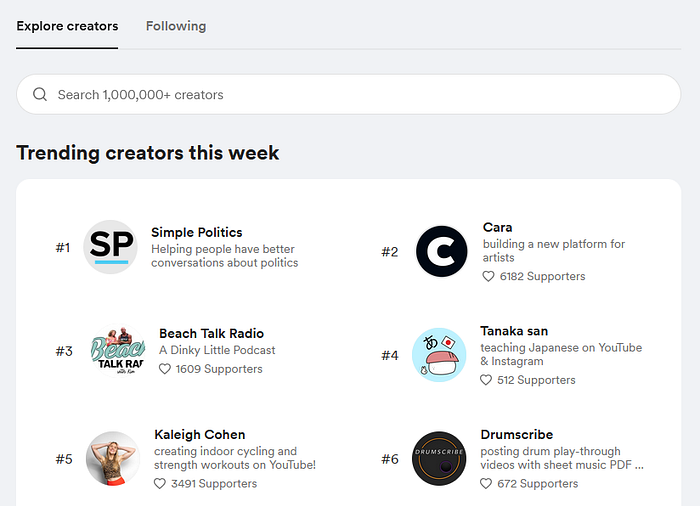Click heart icon beside 1609 Supporters
700x506 pixels.
(x=165, y=369)
